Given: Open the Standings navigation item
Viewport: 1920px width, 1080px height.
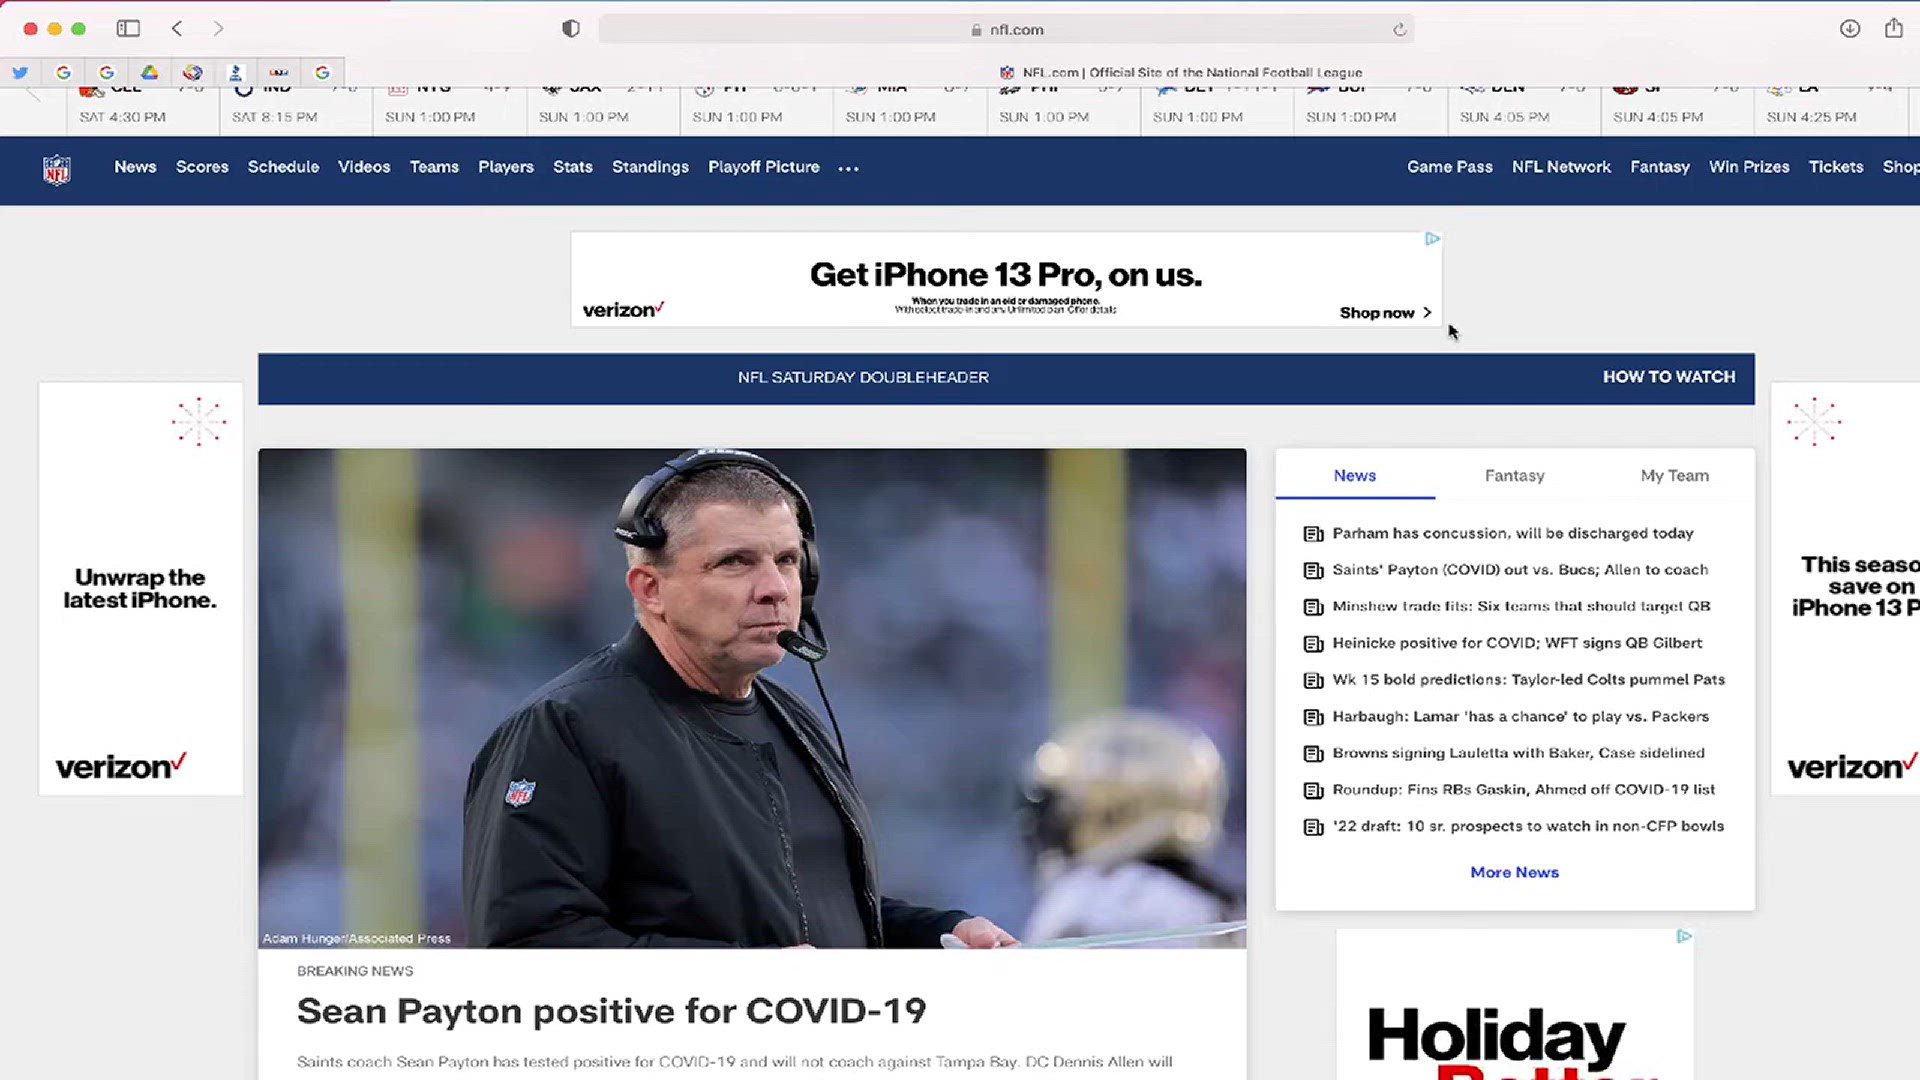Looking at the screenshot, I should [650, 167].
